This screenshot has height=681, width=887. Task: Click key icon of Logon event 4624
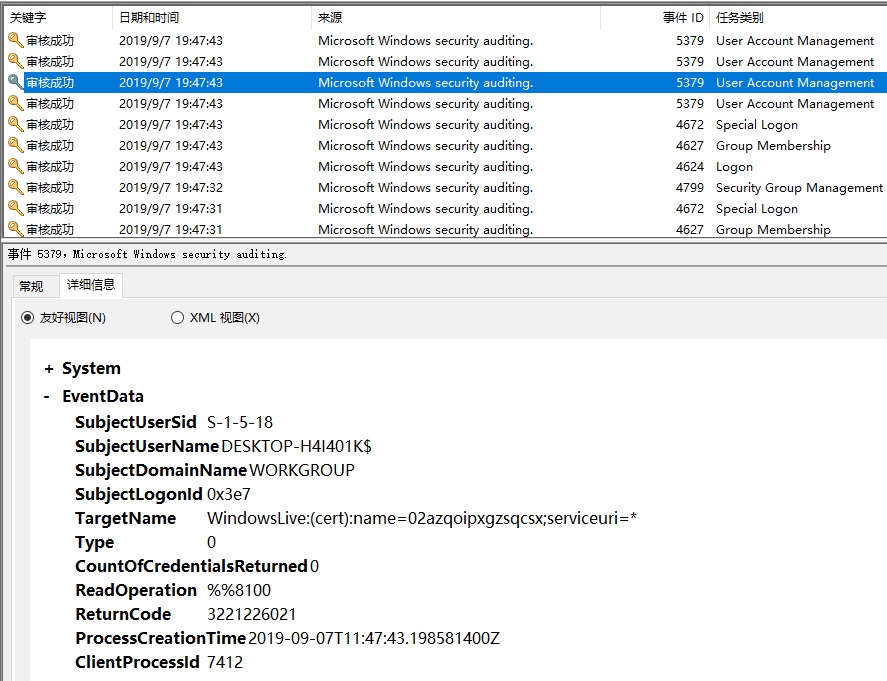click(x=15, y=166)
